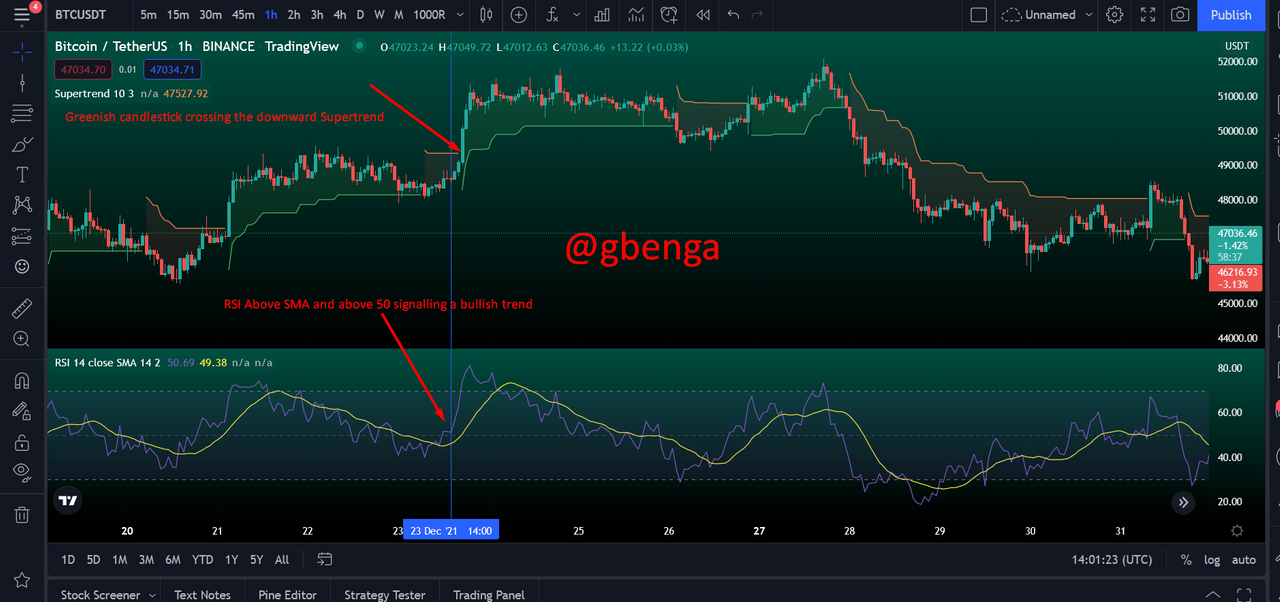Click the compare or add symbol plus icon
The image size is (1280, 602).
tap(519, 15)
